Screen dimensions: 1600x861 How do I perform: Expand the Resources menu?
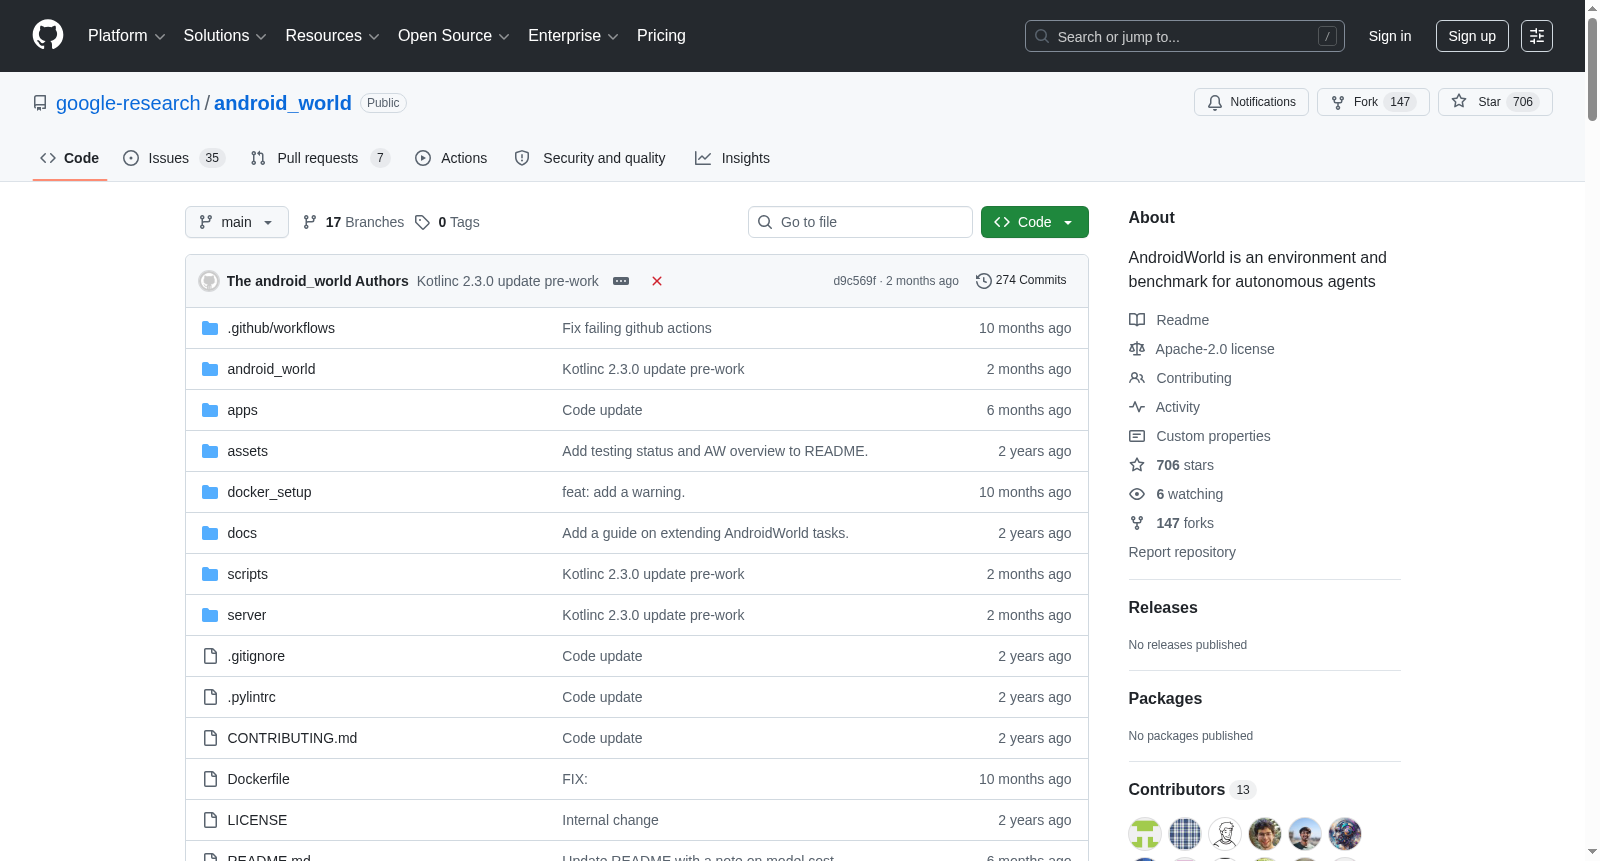pyautogui.click(x=332, y=36)
